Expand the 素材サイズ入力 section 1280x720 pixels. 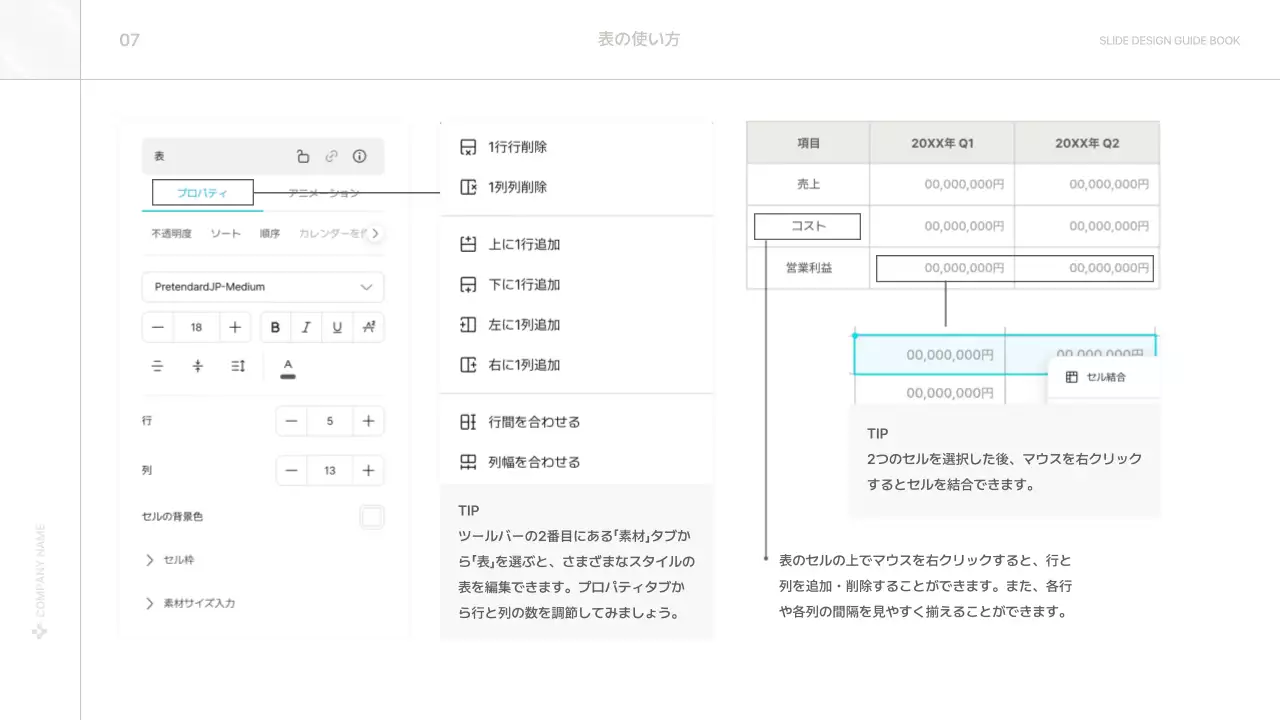[150, 603]
